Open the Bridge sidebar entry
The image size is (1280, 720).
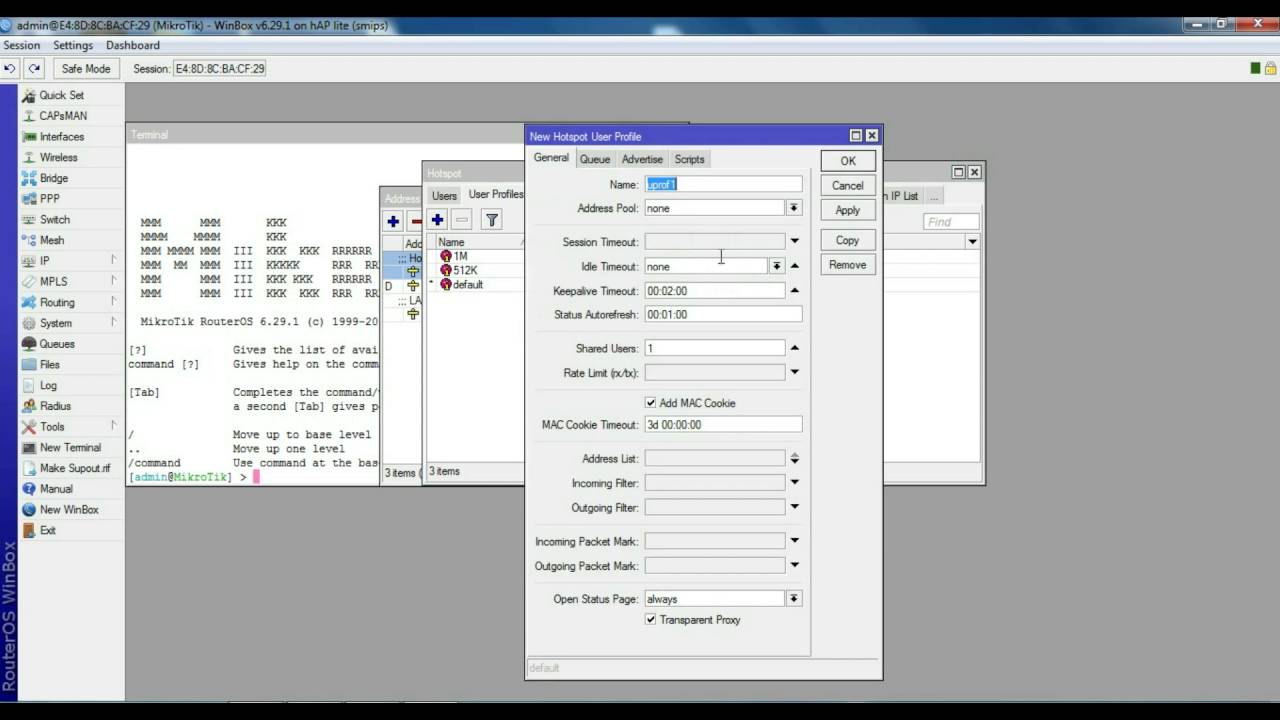(x=54, y=178)
